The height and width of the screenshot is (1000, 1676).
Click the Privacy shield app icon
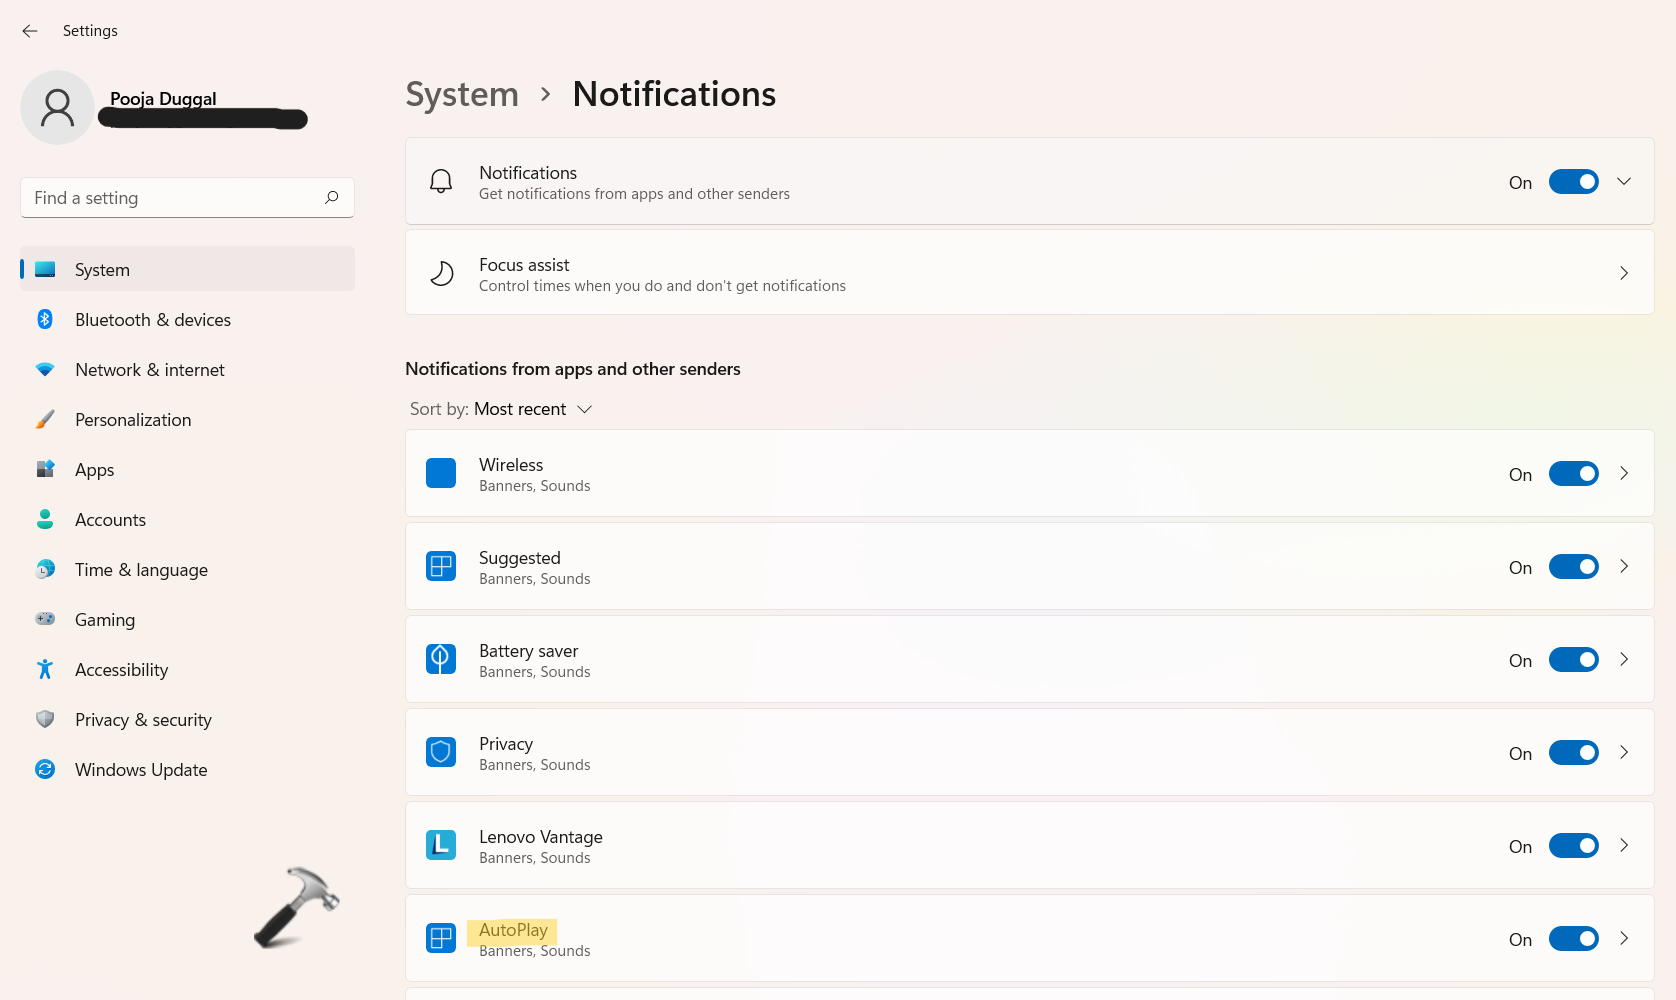point(441,752)
